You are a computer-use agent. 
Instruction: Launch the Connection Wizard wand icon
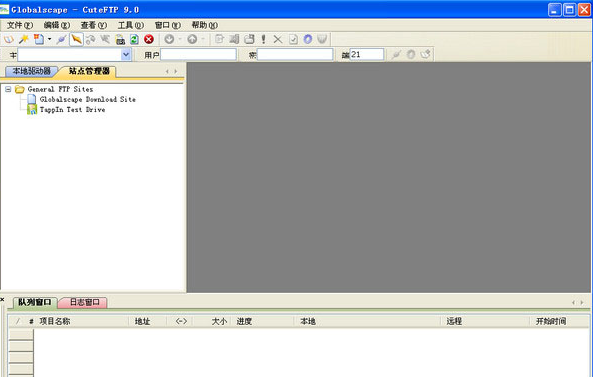23,39
